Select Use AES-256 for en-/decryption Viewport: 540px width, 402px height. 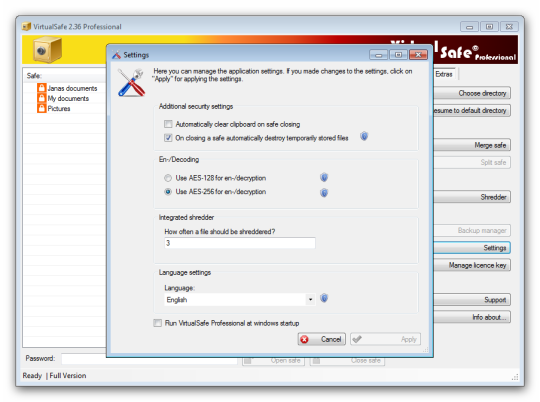click(x=168, y=192)
